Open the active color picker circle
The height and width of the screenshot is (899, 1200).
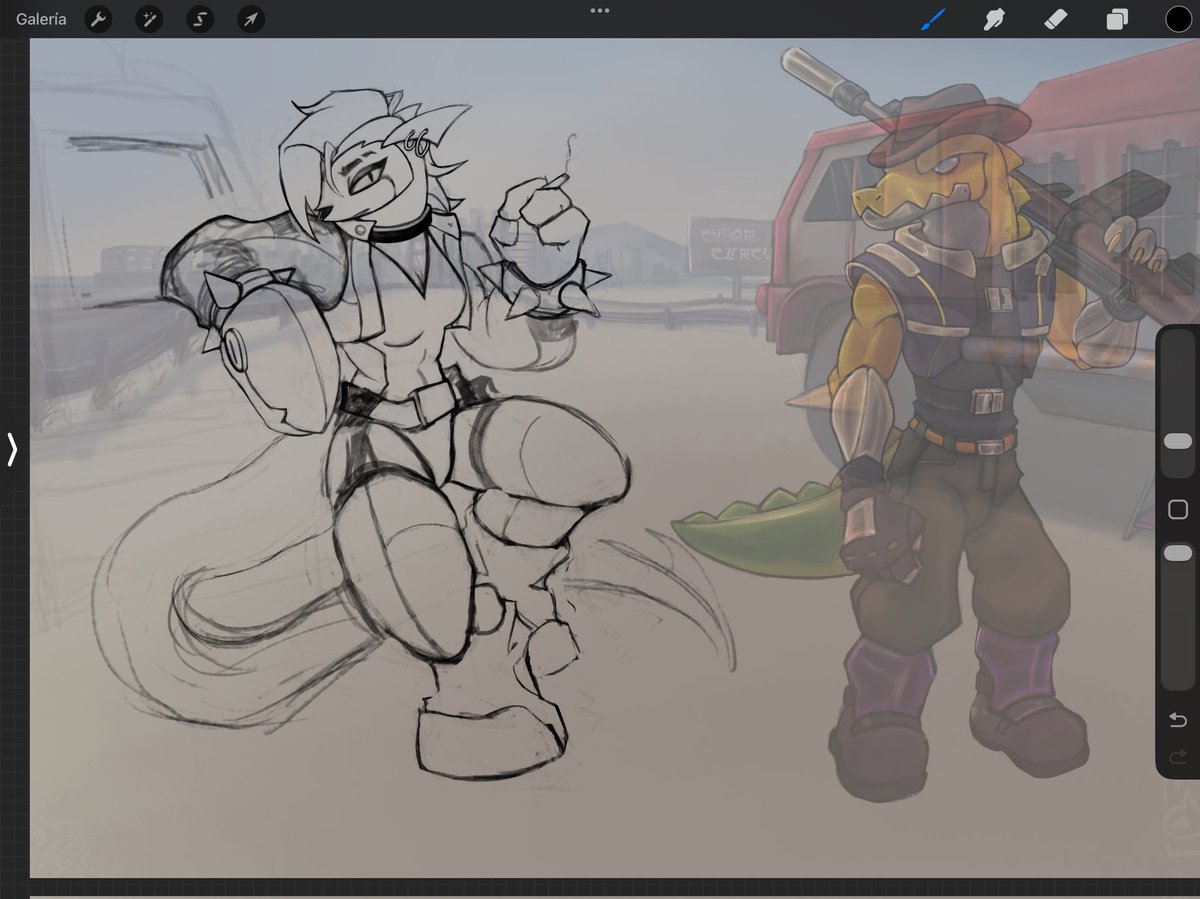pos(1178,18)
